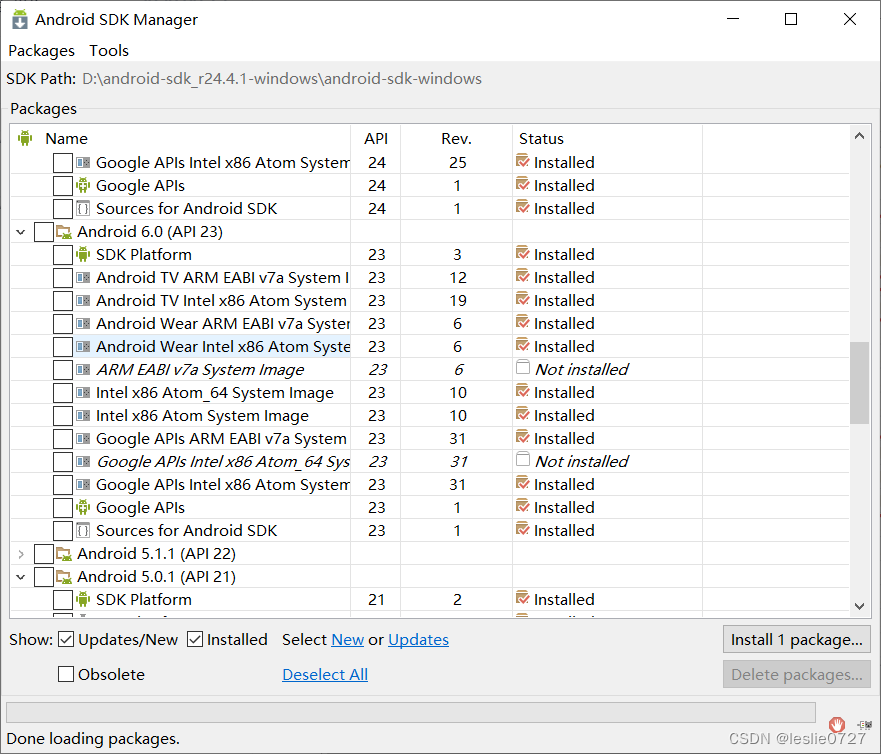Image resolution: width=881 pixels, height=754 pixels.
Task: Click not-installed status icon of ARM EABI v7a System Image
Action: 523,367
